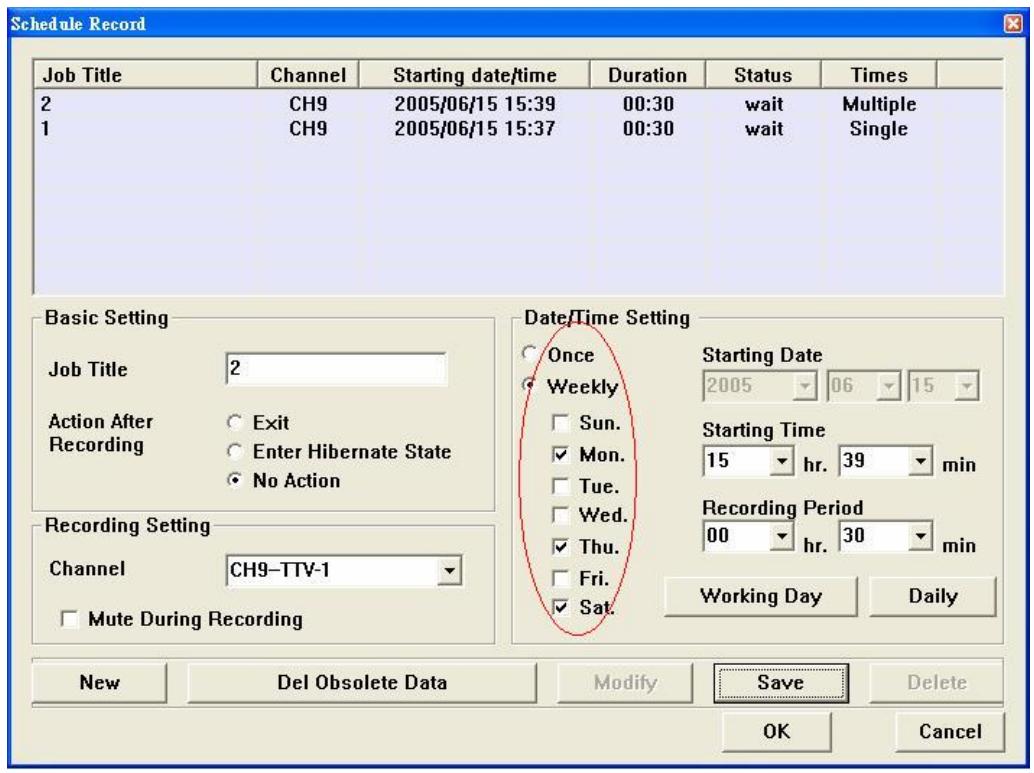This screenshot has height=773, width=1034.
Task: Check the Wed. checkbox
Action: coord(560,514)
